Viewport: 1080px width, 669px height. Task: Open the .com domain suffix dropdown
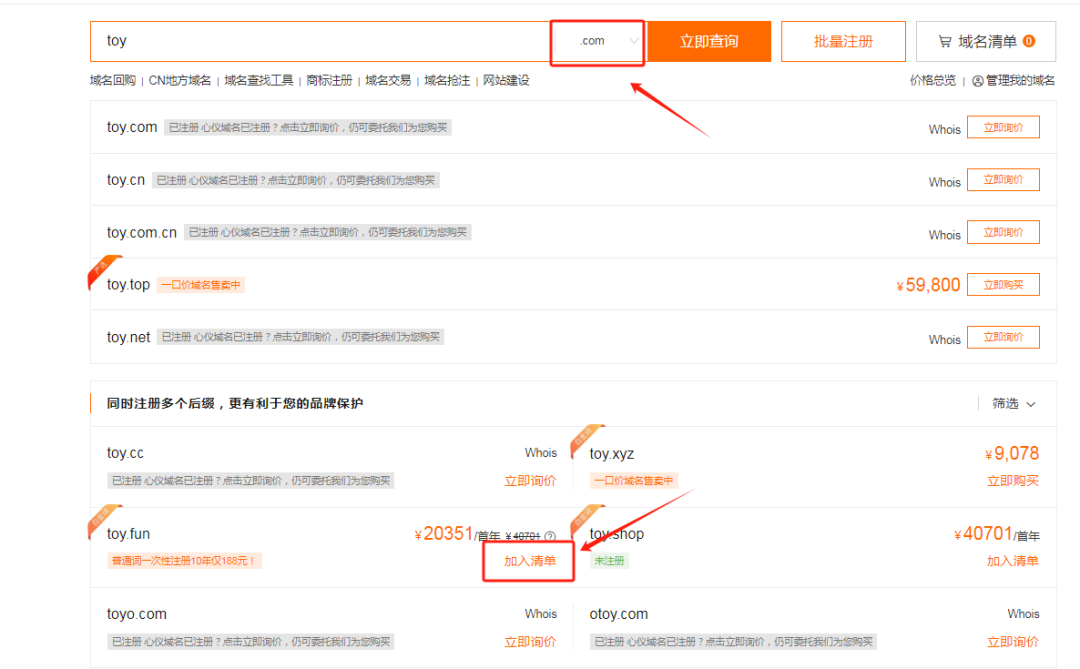point(597,41)
